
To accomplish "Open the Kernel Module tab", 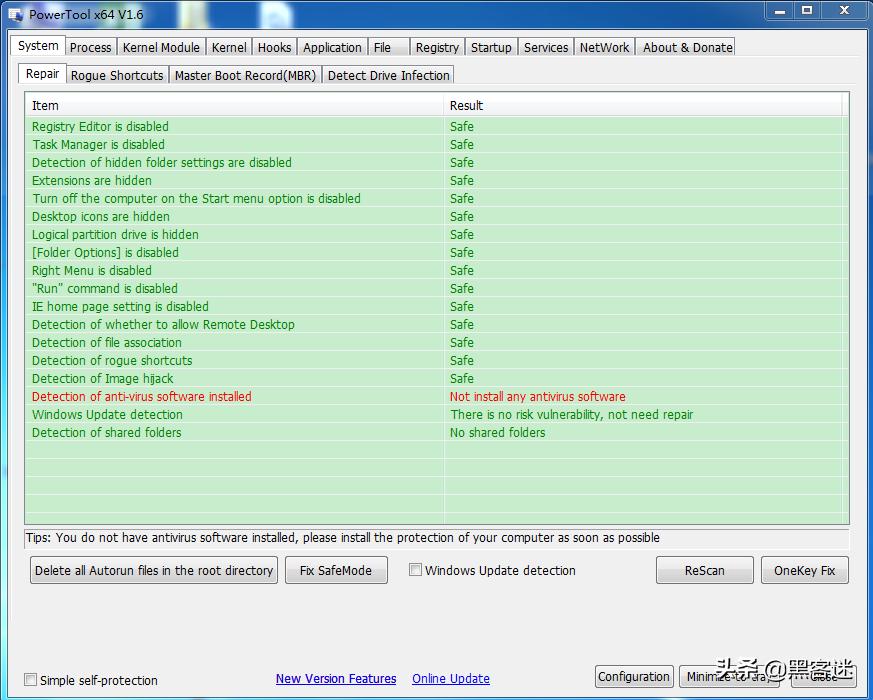I will (x=161, y=47).
